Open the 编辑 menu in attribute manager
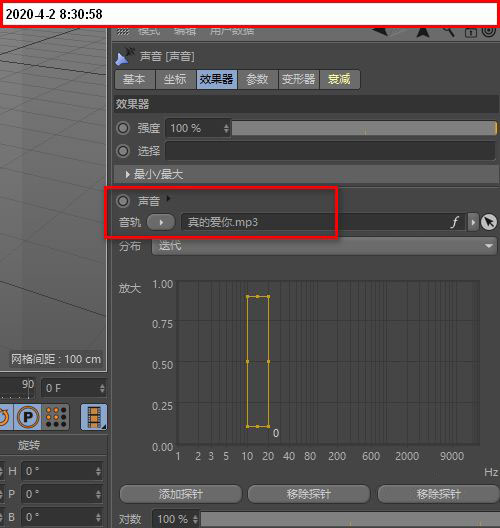The height and width of the screenshot is (528, 500). pos(185,32)
